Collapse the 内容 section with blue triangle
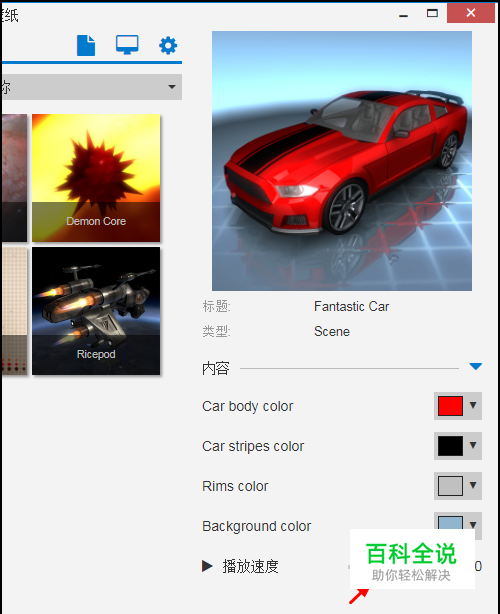500x614 pixels. (x=475, y=367)
